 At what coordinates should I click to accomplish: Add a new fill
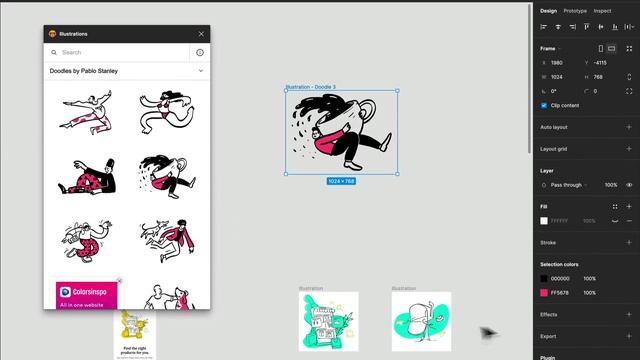click(629, 207)
